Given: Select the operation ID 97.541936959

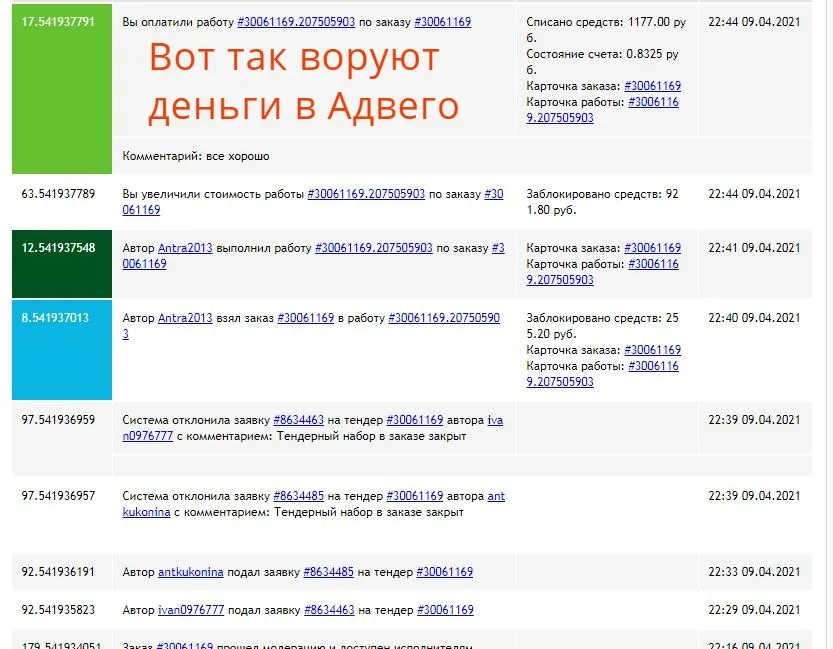Looking at the screenshot, I should [58, 420].
